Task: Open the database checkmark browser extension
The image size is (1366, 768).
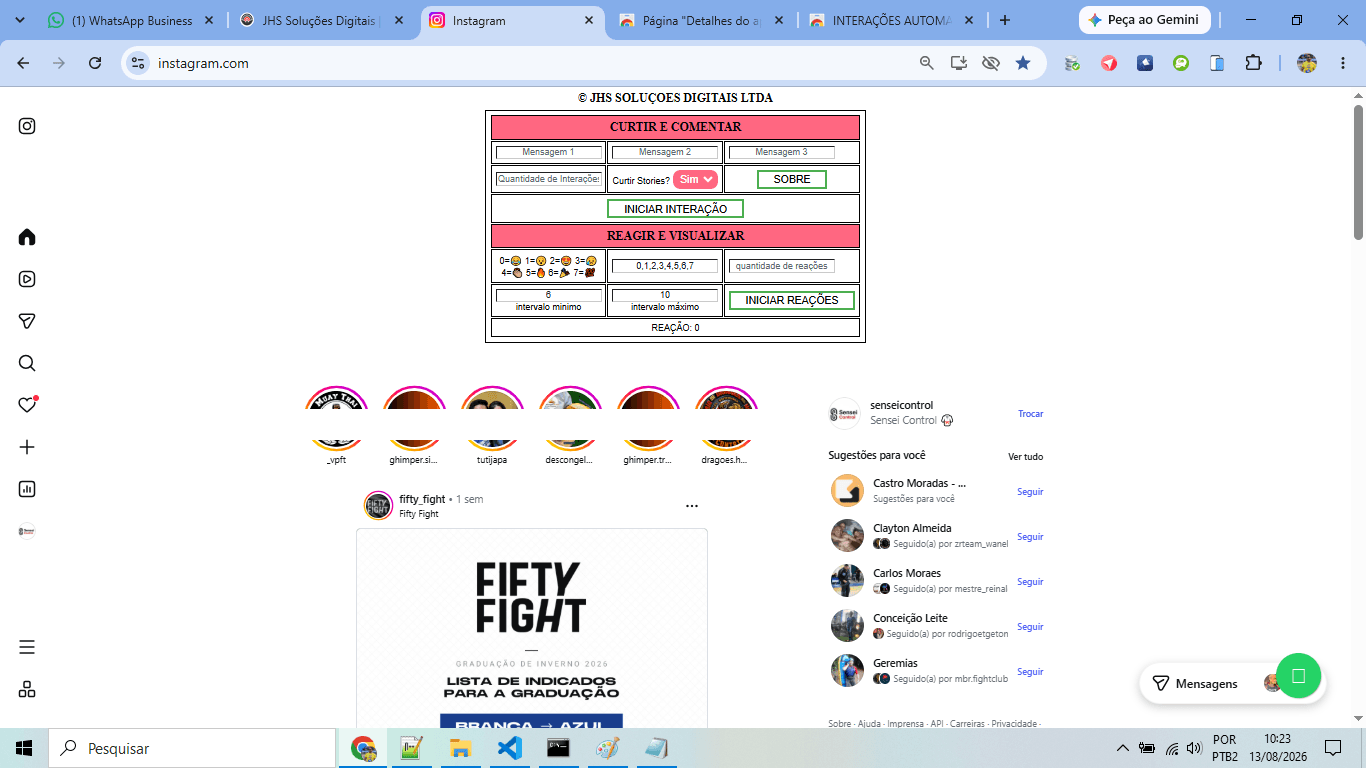Action: 1072,63
